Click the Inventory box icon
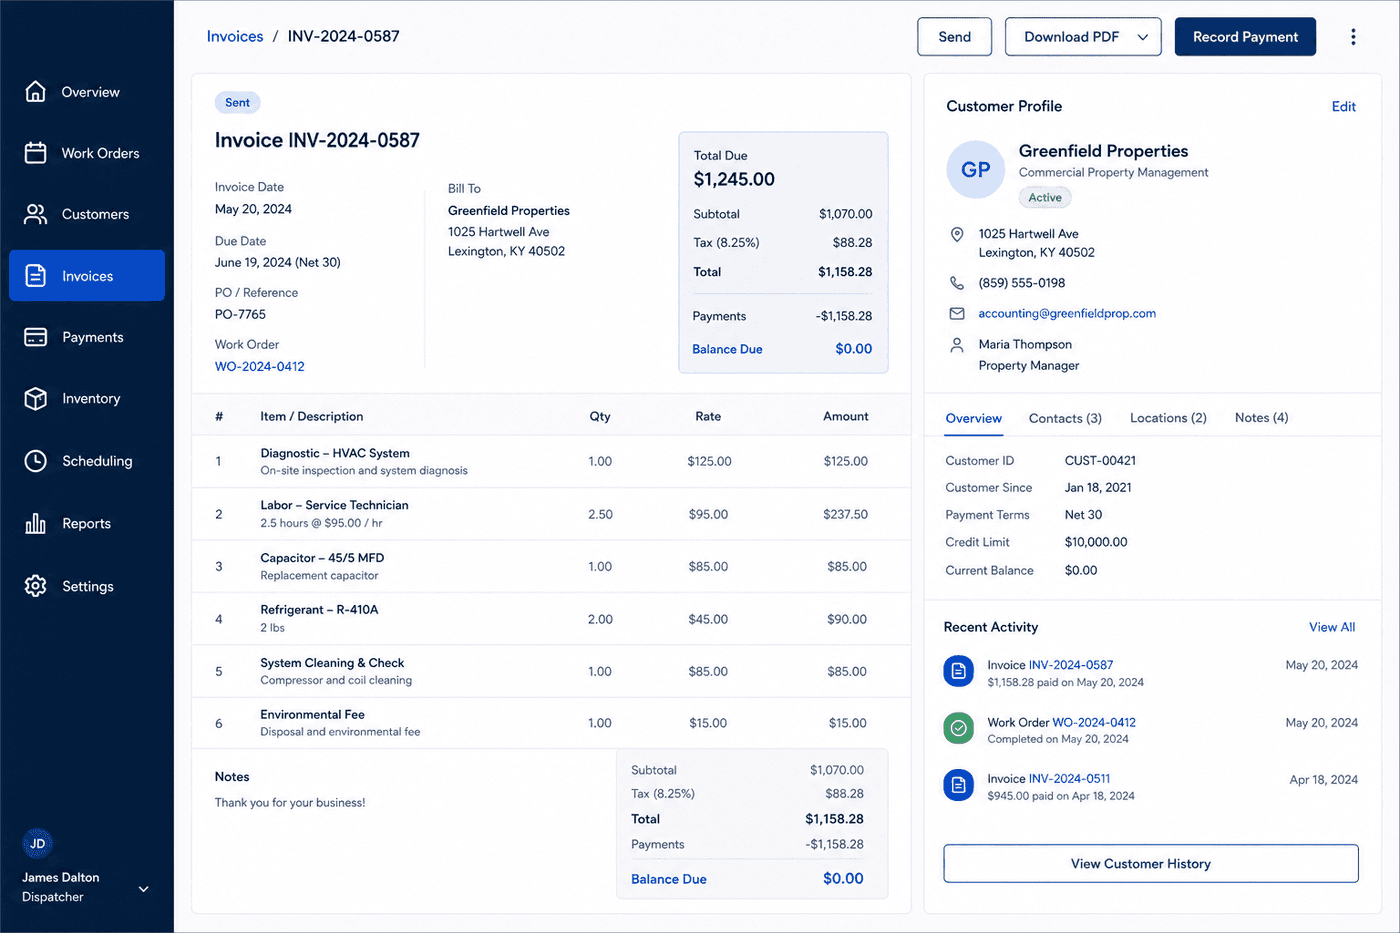The width and height of the screenshot is (1400, 933). pyautogui.click(x=35, y=398)
